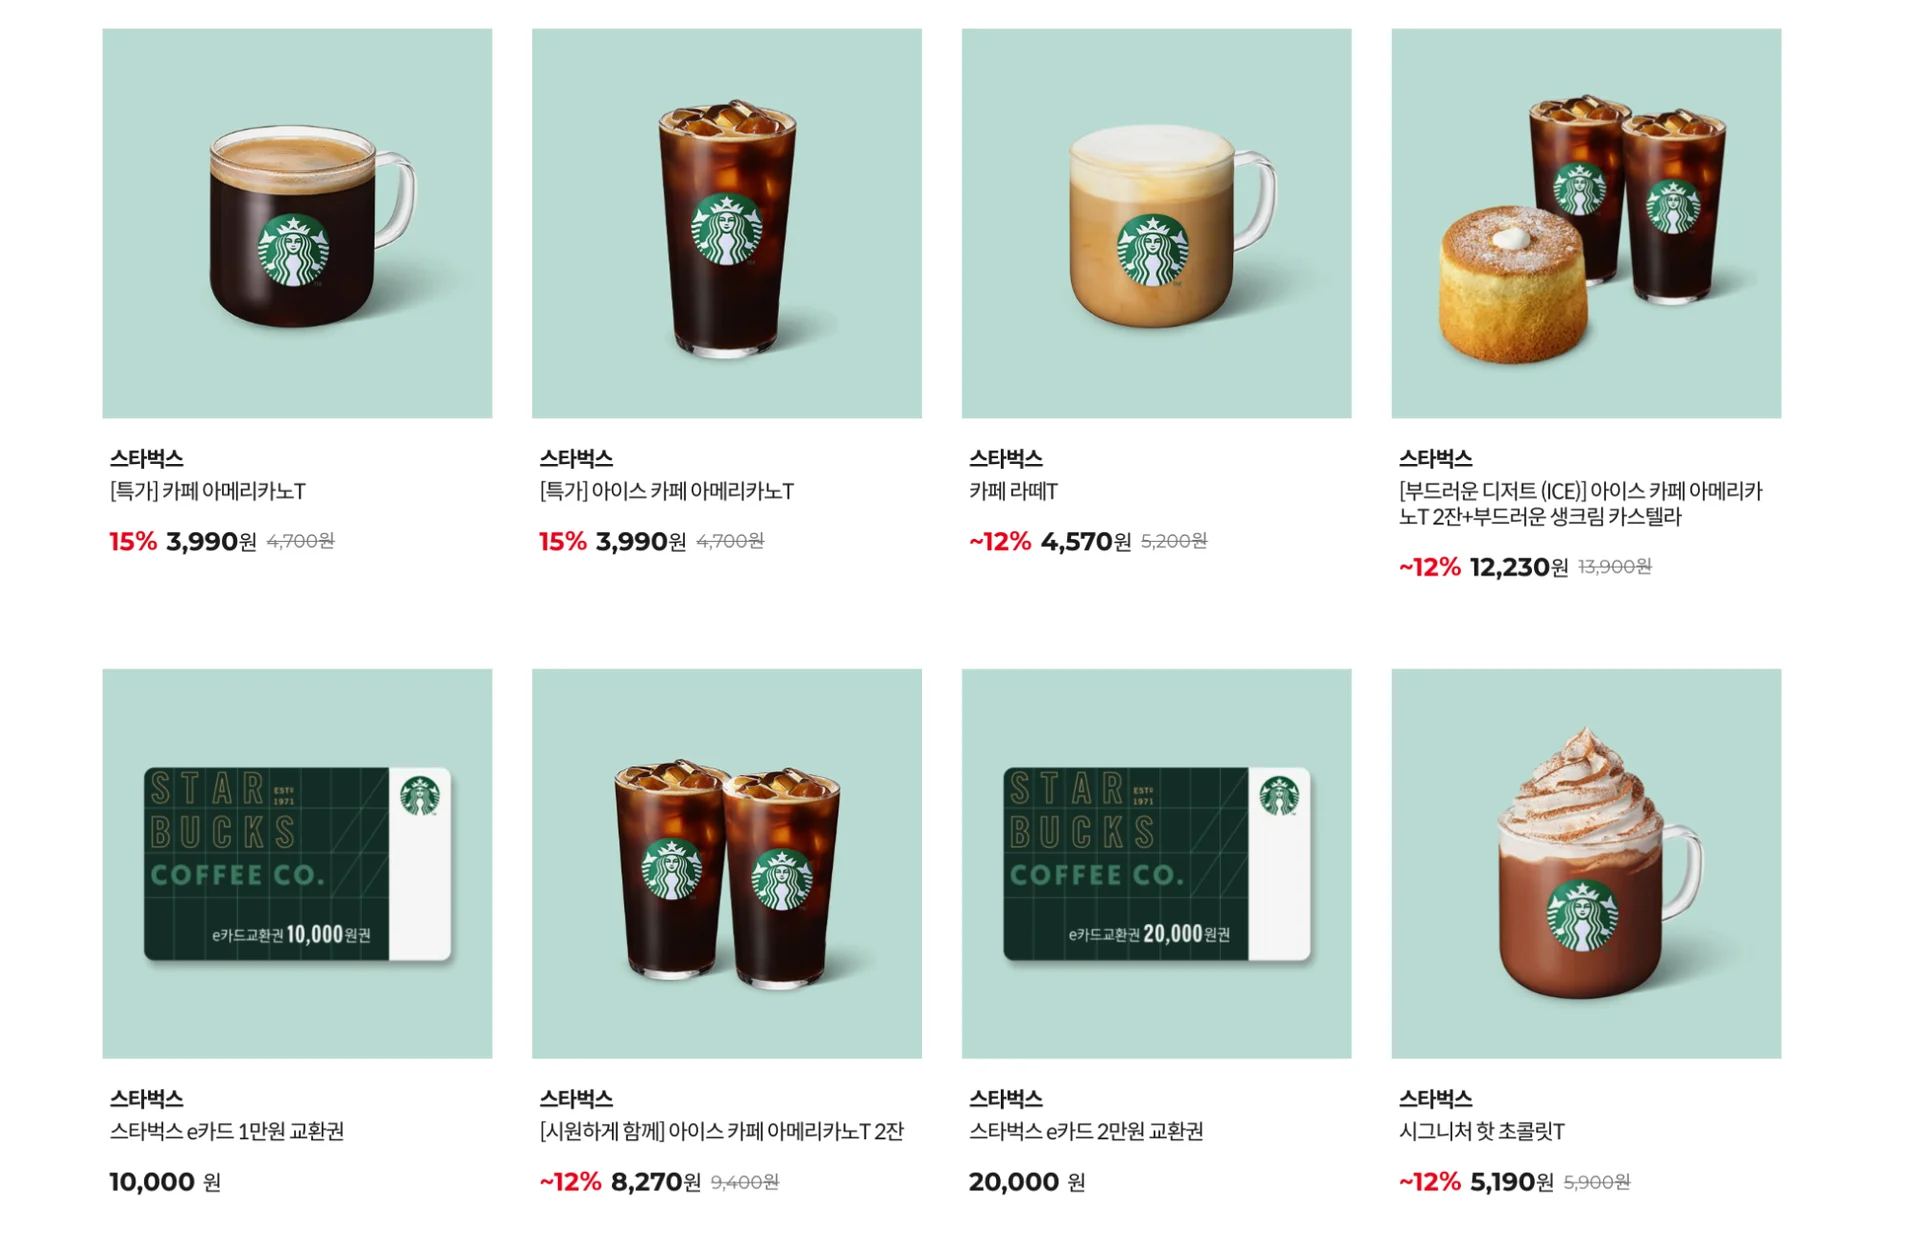The height and width of the screenshot is (1245, 1920).
Task: Click the '[특가] 카페 아메리카노 T' title
Action: coord(208,491)
